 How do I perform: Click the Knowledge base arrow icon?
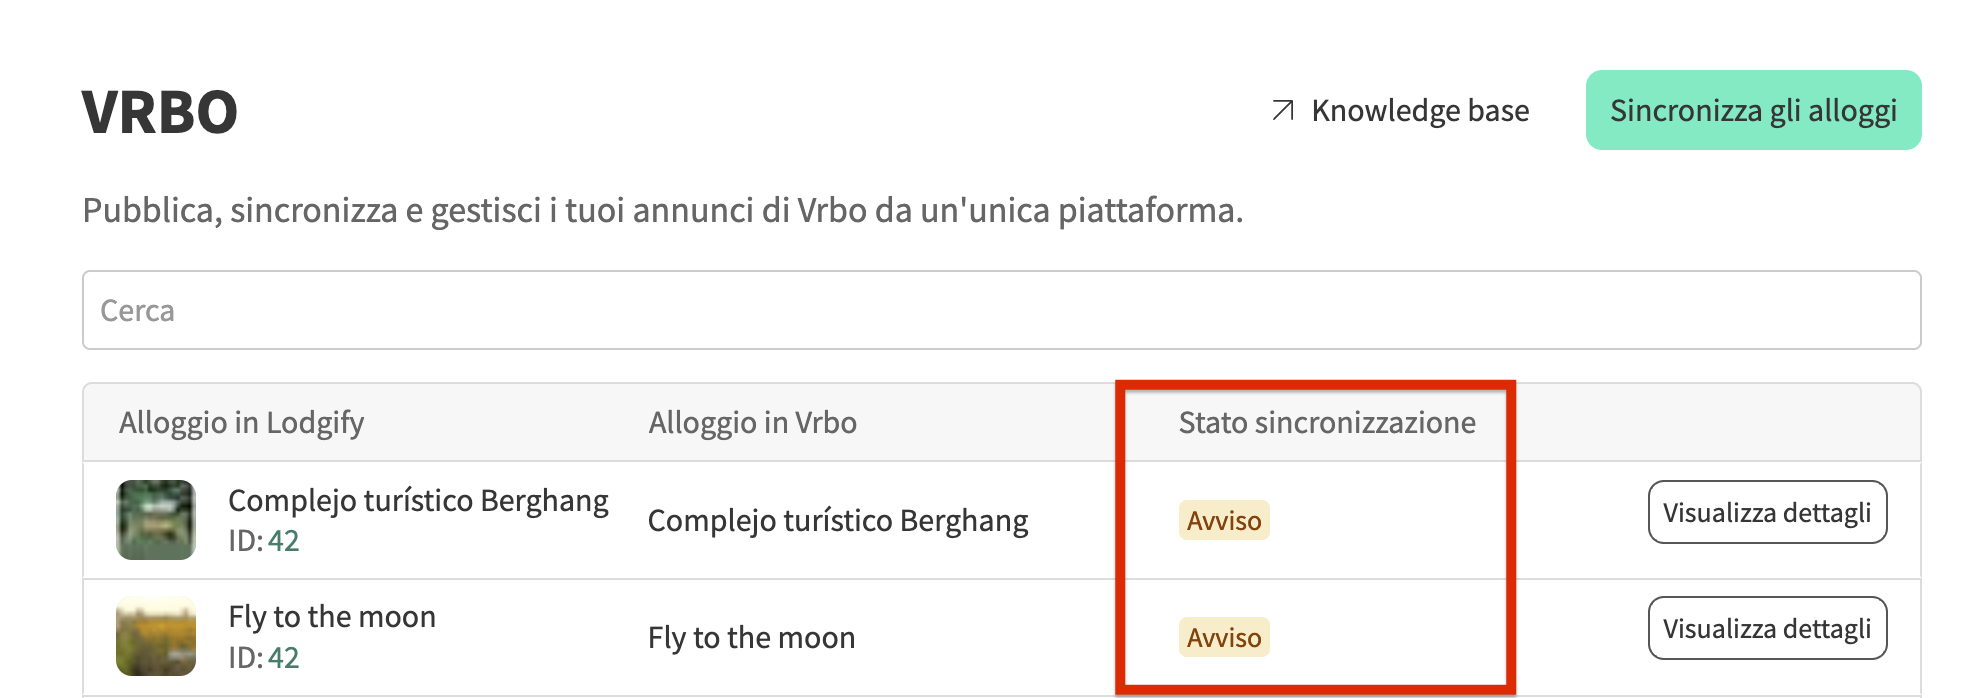(x=1283, y=110)
